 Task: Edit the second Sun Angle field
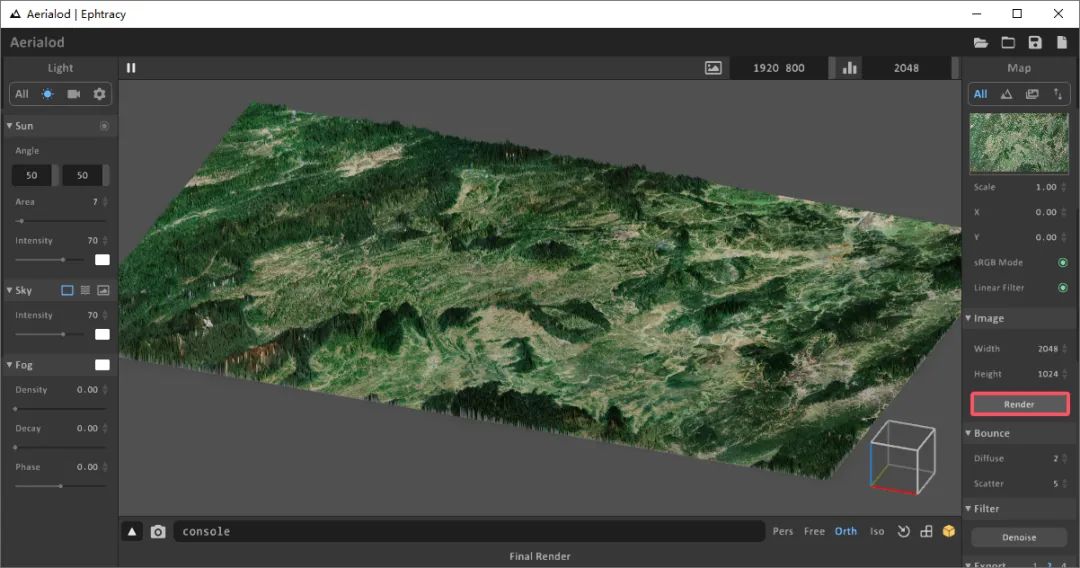pyautogui.click(x=83, y=176)
